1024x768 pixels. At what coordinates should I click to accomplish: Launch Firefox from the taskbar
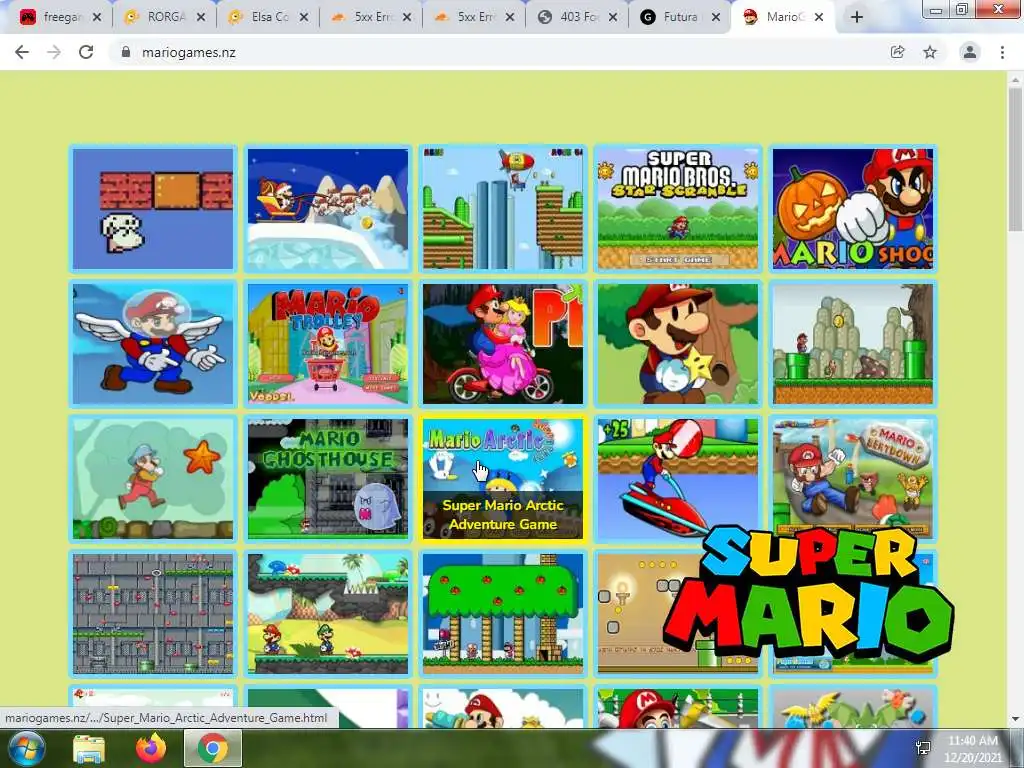click(x=151, y=748)
